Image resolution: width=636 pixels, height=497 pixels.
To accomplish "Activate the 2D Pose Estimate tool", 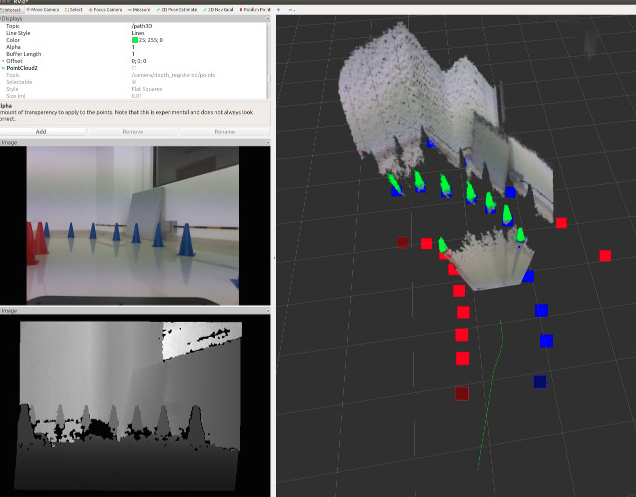I will coord(176,9).
